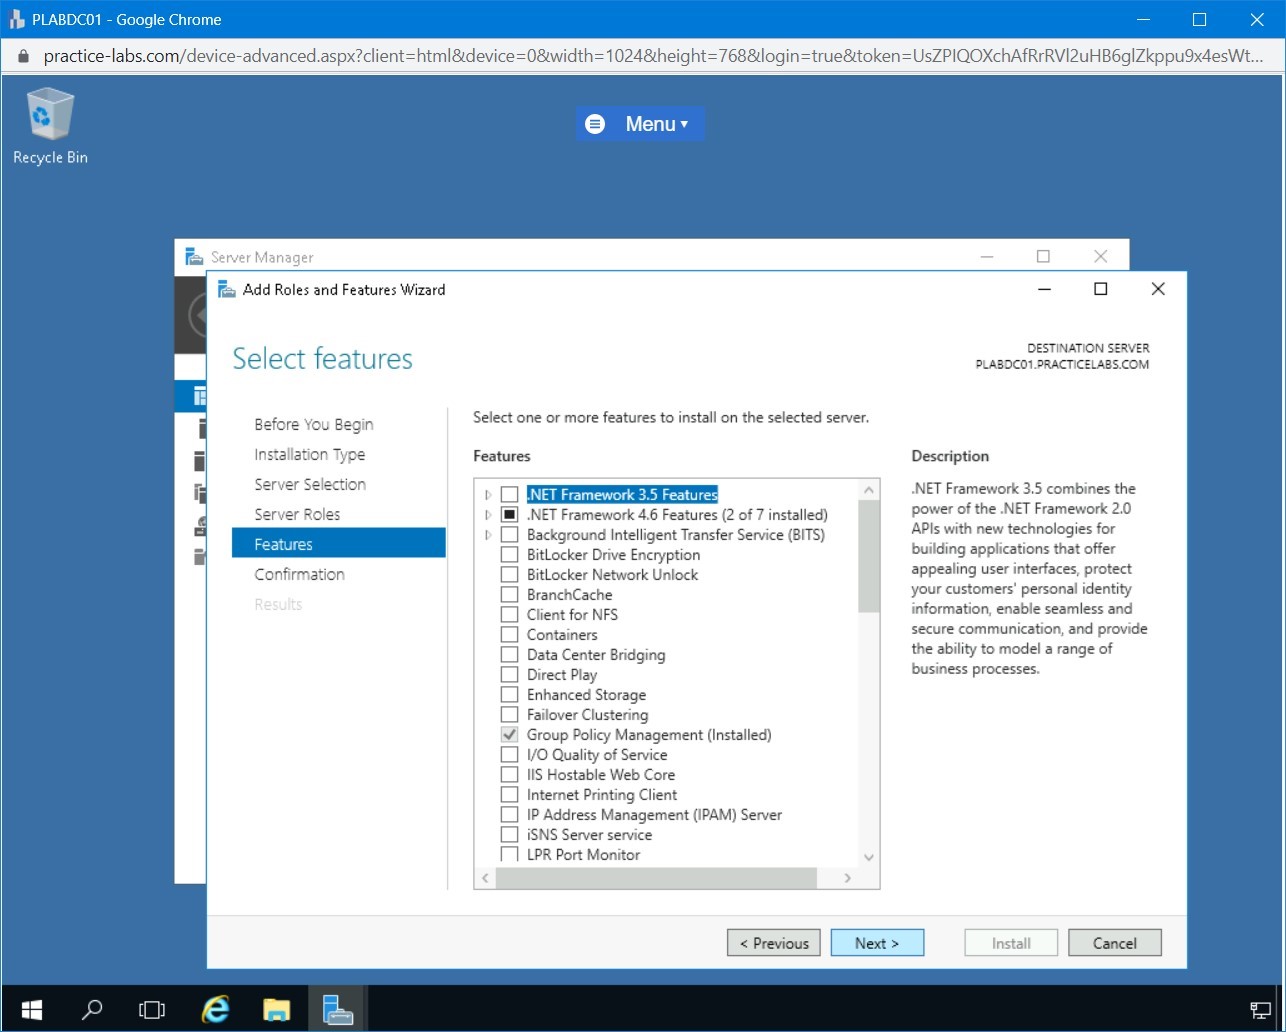Open the Recycle Bin desktop icon
Image resolution: width=1286 pixels, height=1032 pixels.
[49, 126]
